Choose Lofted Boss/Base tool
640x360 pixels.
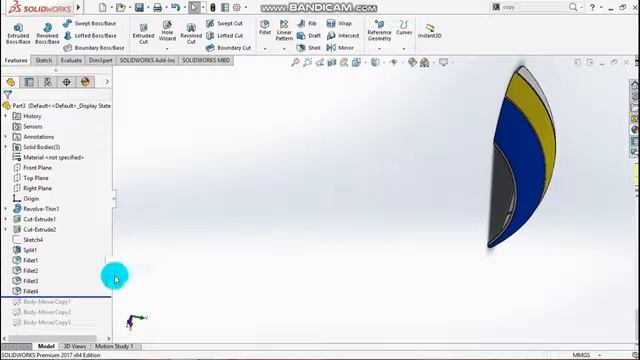[90, 36]
